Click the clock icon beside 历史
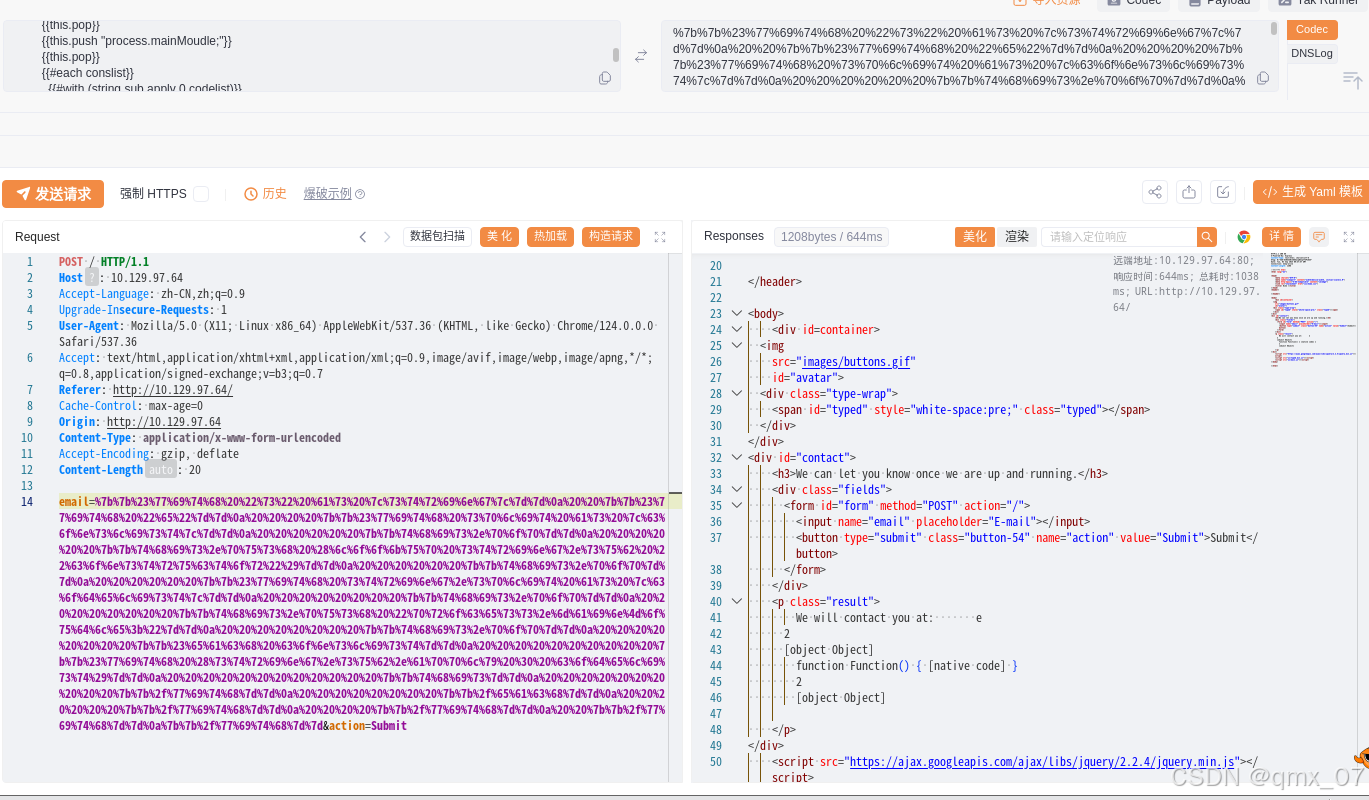1369x800 pixels. click(251, 194)
